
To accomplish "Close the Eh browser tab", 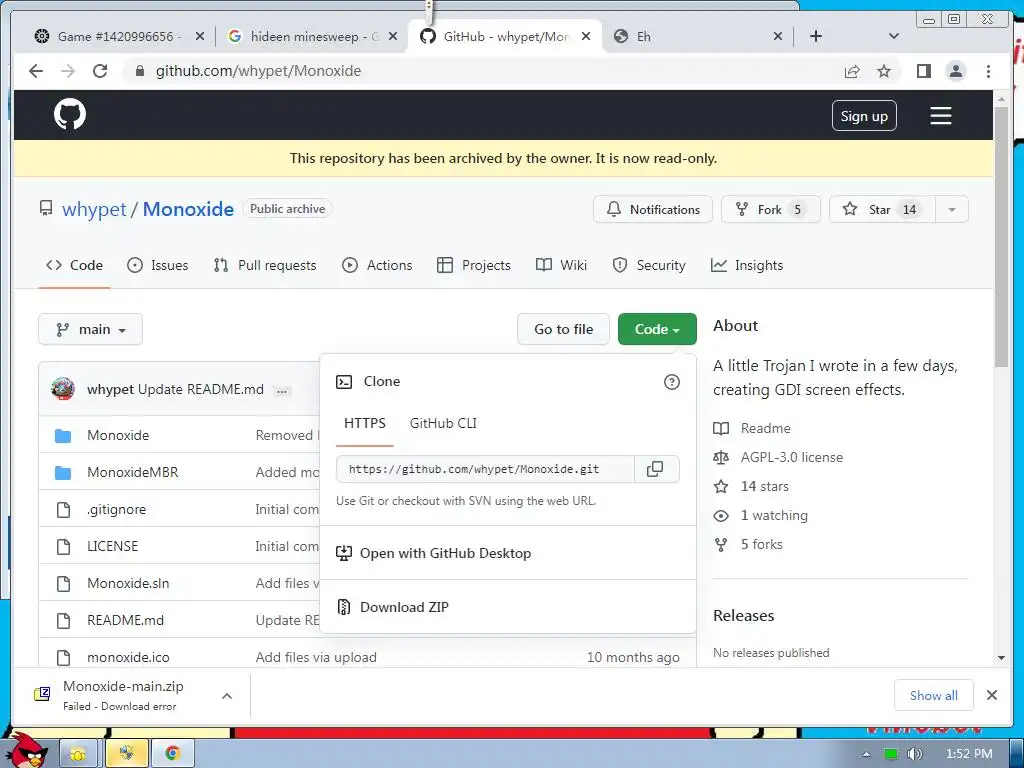I will pyautogui.click(x=777, y=36).
